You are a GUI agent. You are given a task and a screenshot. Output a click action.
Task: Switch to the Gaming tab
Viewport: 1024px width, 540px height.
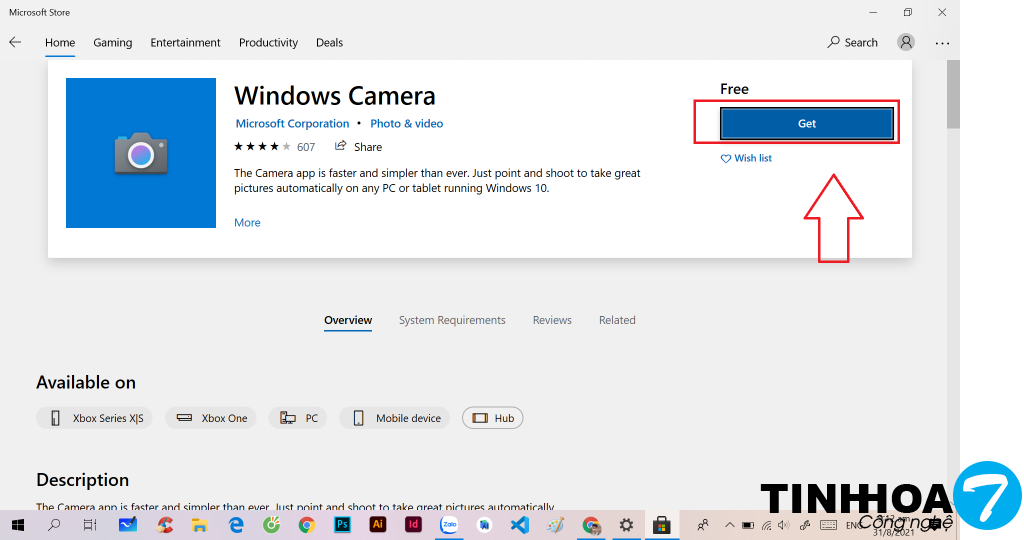tap(113, 43)
